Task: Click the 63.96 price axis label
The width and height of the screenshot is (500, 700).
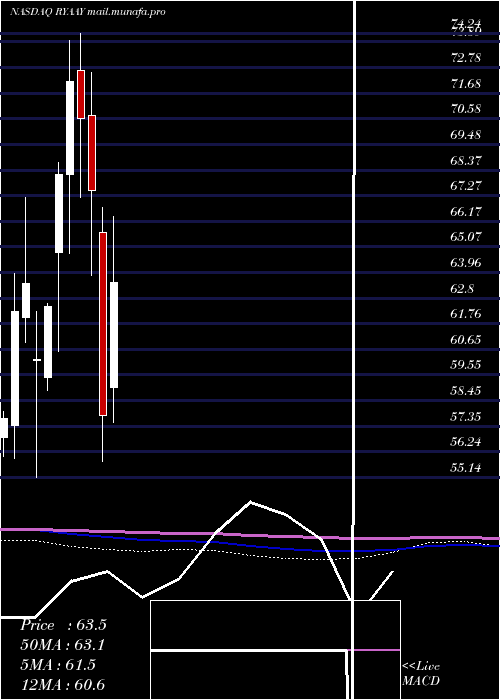Action: click(x=466, y=263)
